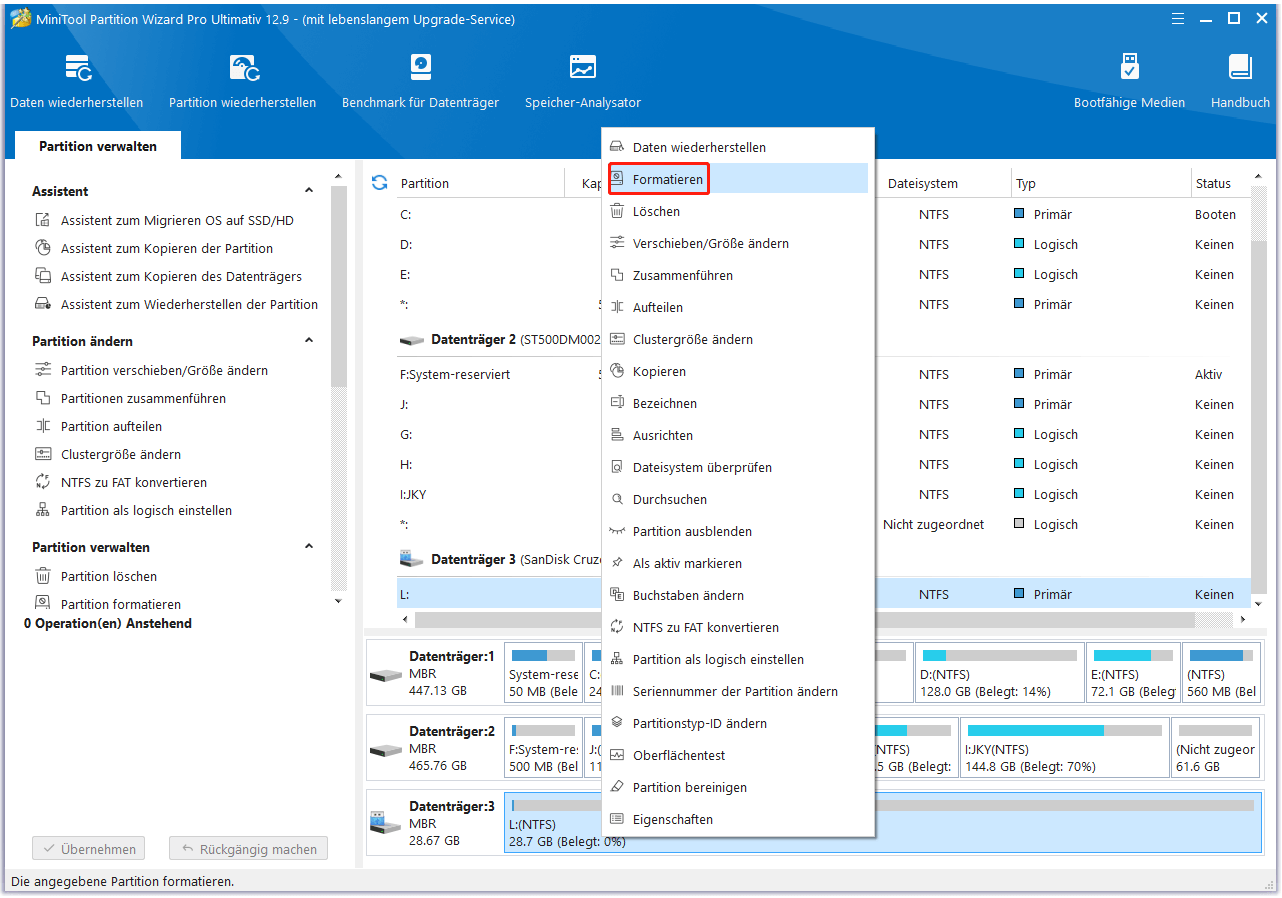The image size is (1282, 898).
Task: Sort by the Dateisystem column header
Action: pyautogui.click(x=923, y=183)
